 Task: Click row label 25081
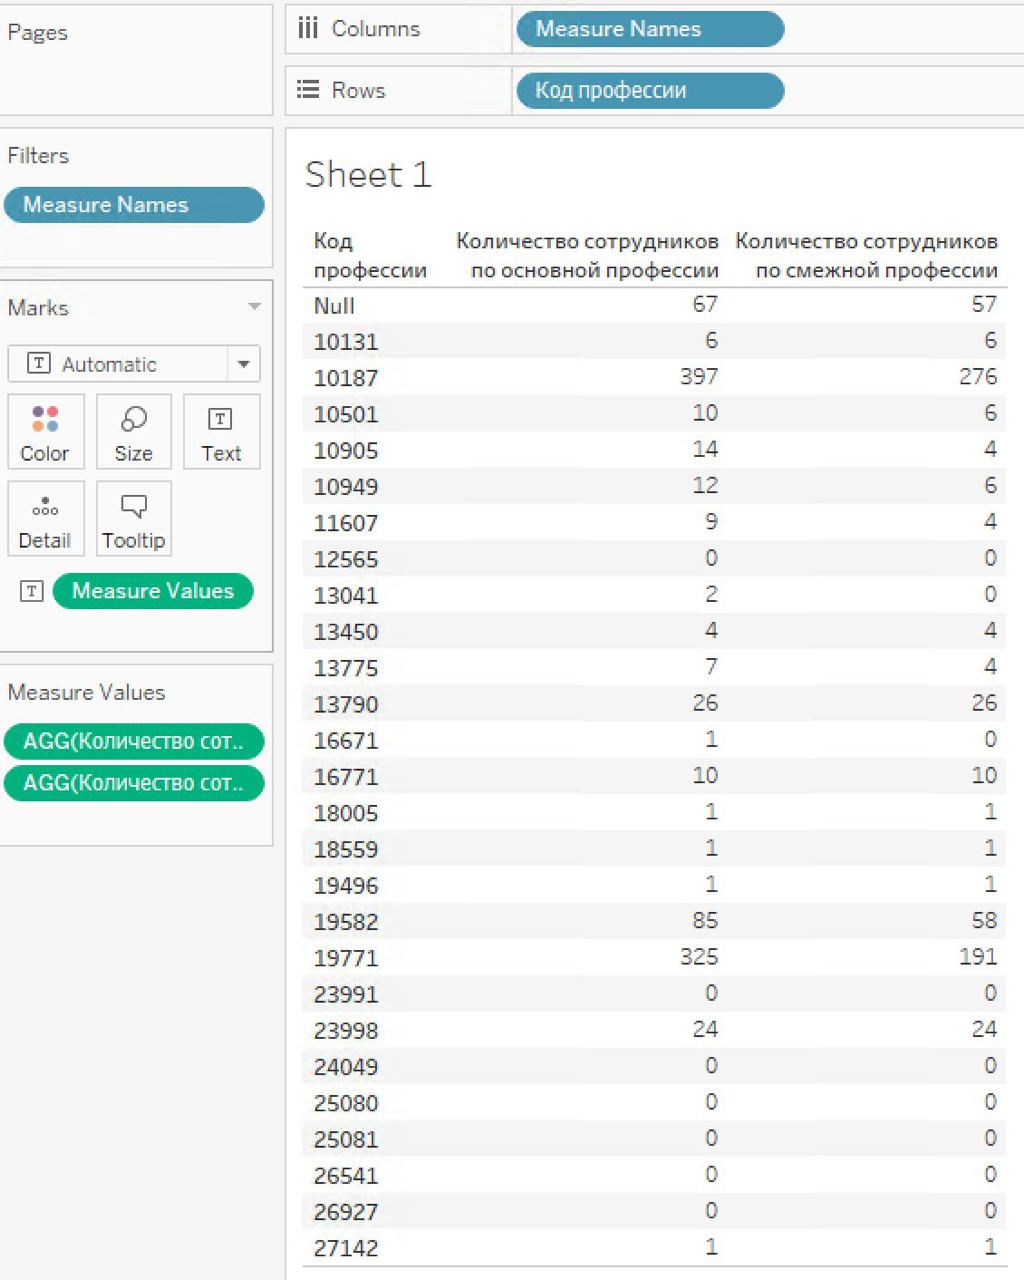pyautogui.click(x=346, y=1139)
